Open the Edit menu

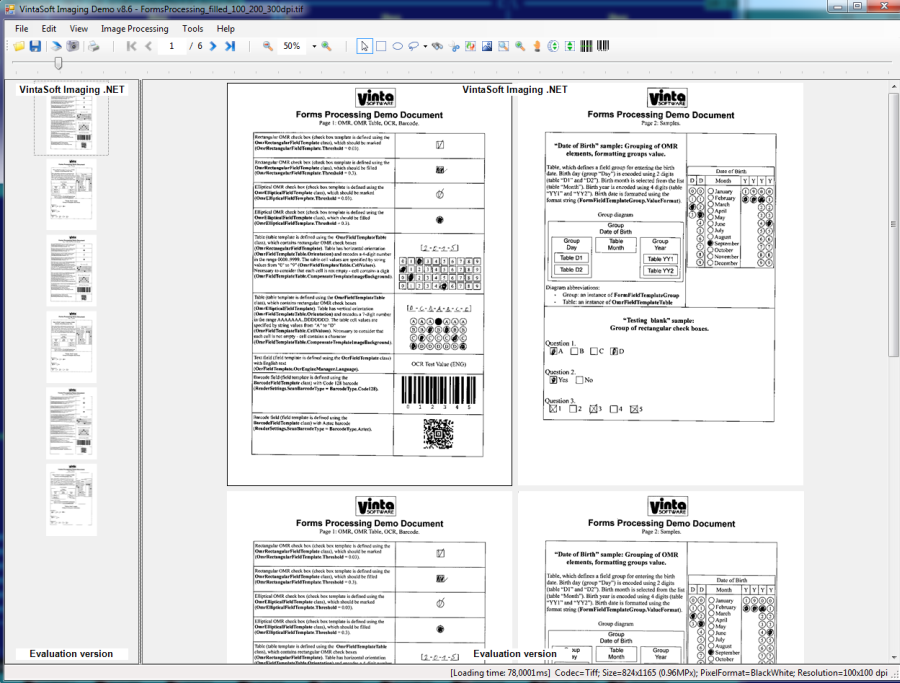click(x=49, y=28)
